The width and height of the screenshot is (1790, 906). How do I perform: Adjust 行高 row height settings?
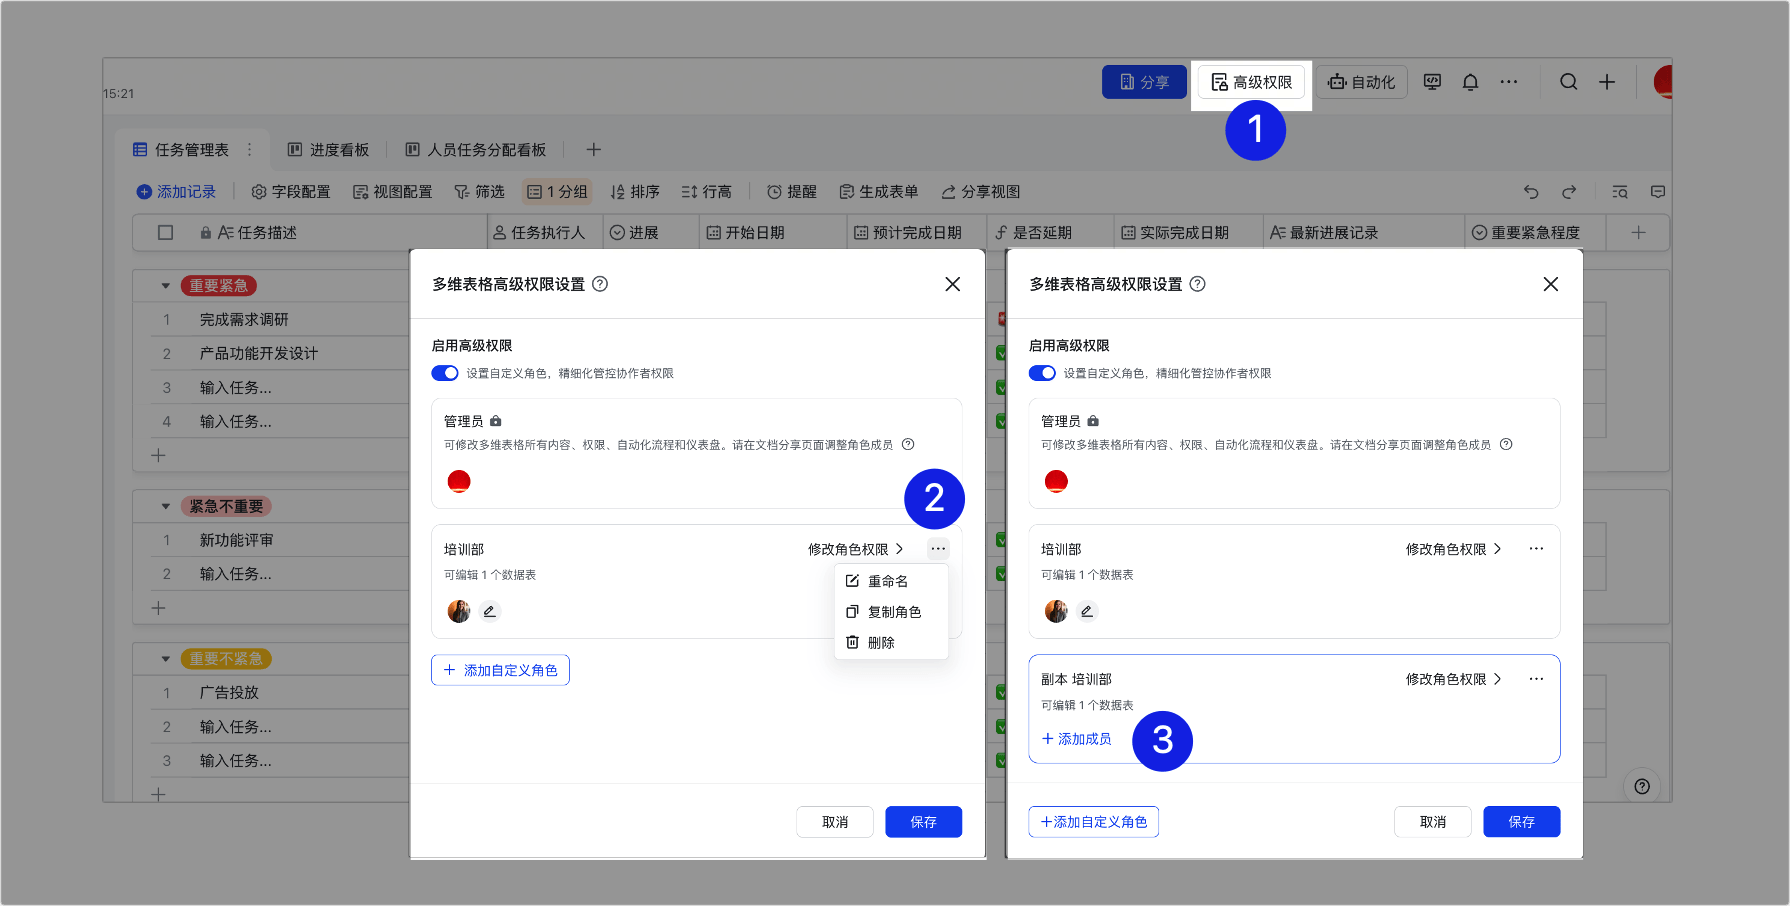point(707,191)
